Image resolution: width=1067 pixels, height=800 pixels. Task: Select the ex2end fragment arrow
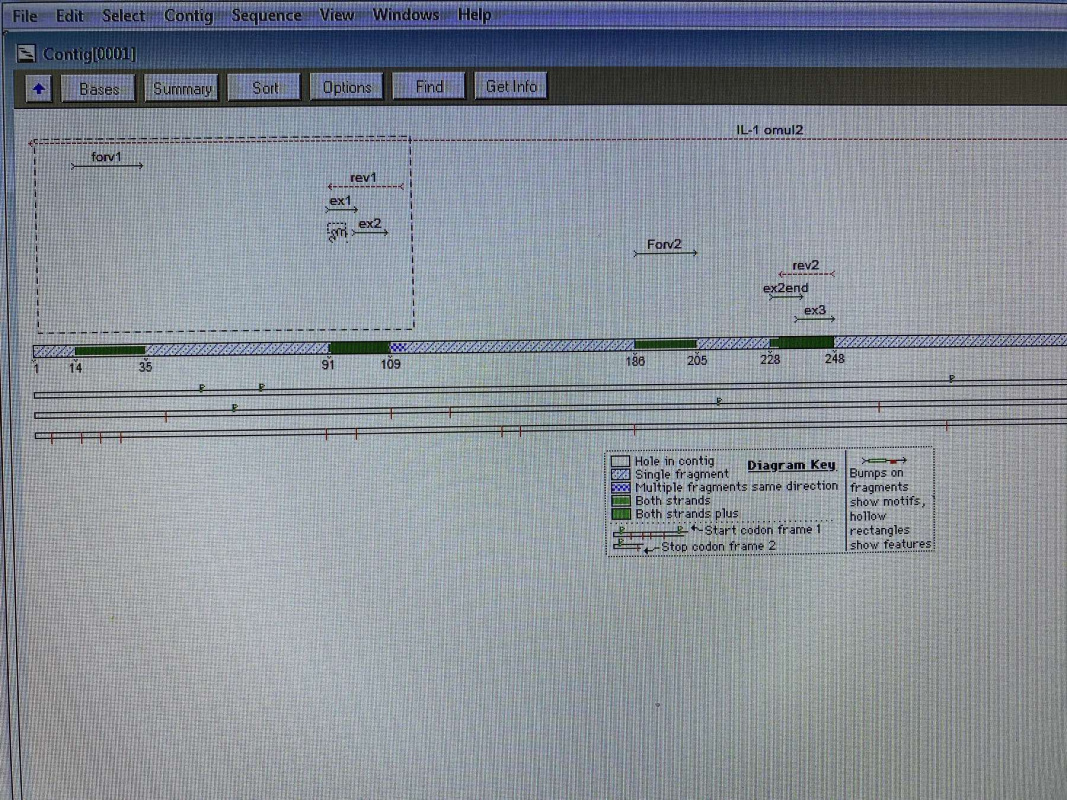(784, 297)
